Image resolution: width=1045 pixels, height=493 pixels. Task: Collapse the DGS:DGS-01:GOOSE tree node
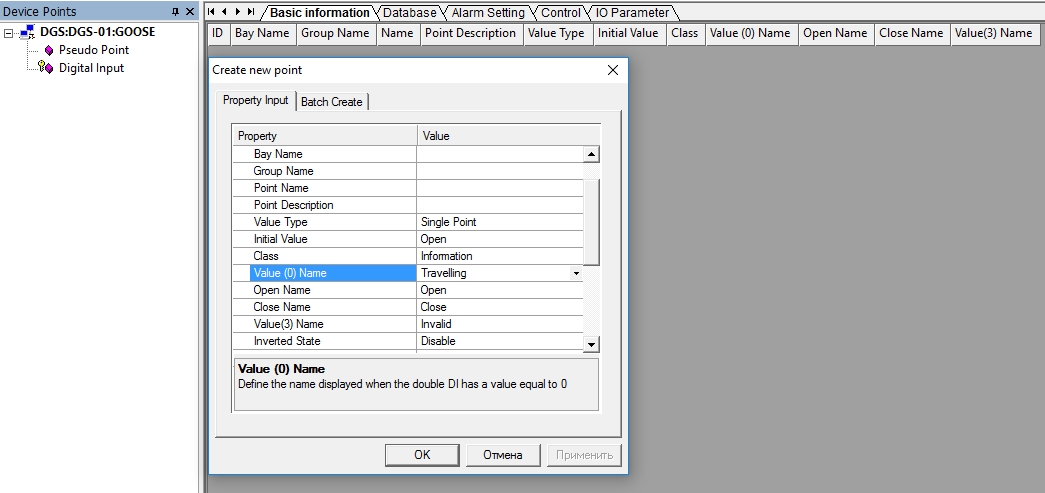pyautogui.click(x=9, y=32)
